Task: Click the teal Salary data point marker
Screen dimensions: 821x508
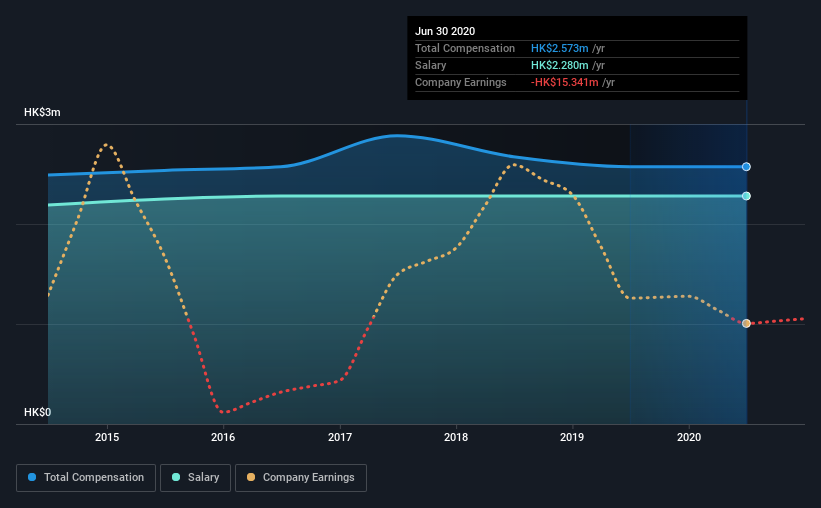Action: [x=746, y=196]
